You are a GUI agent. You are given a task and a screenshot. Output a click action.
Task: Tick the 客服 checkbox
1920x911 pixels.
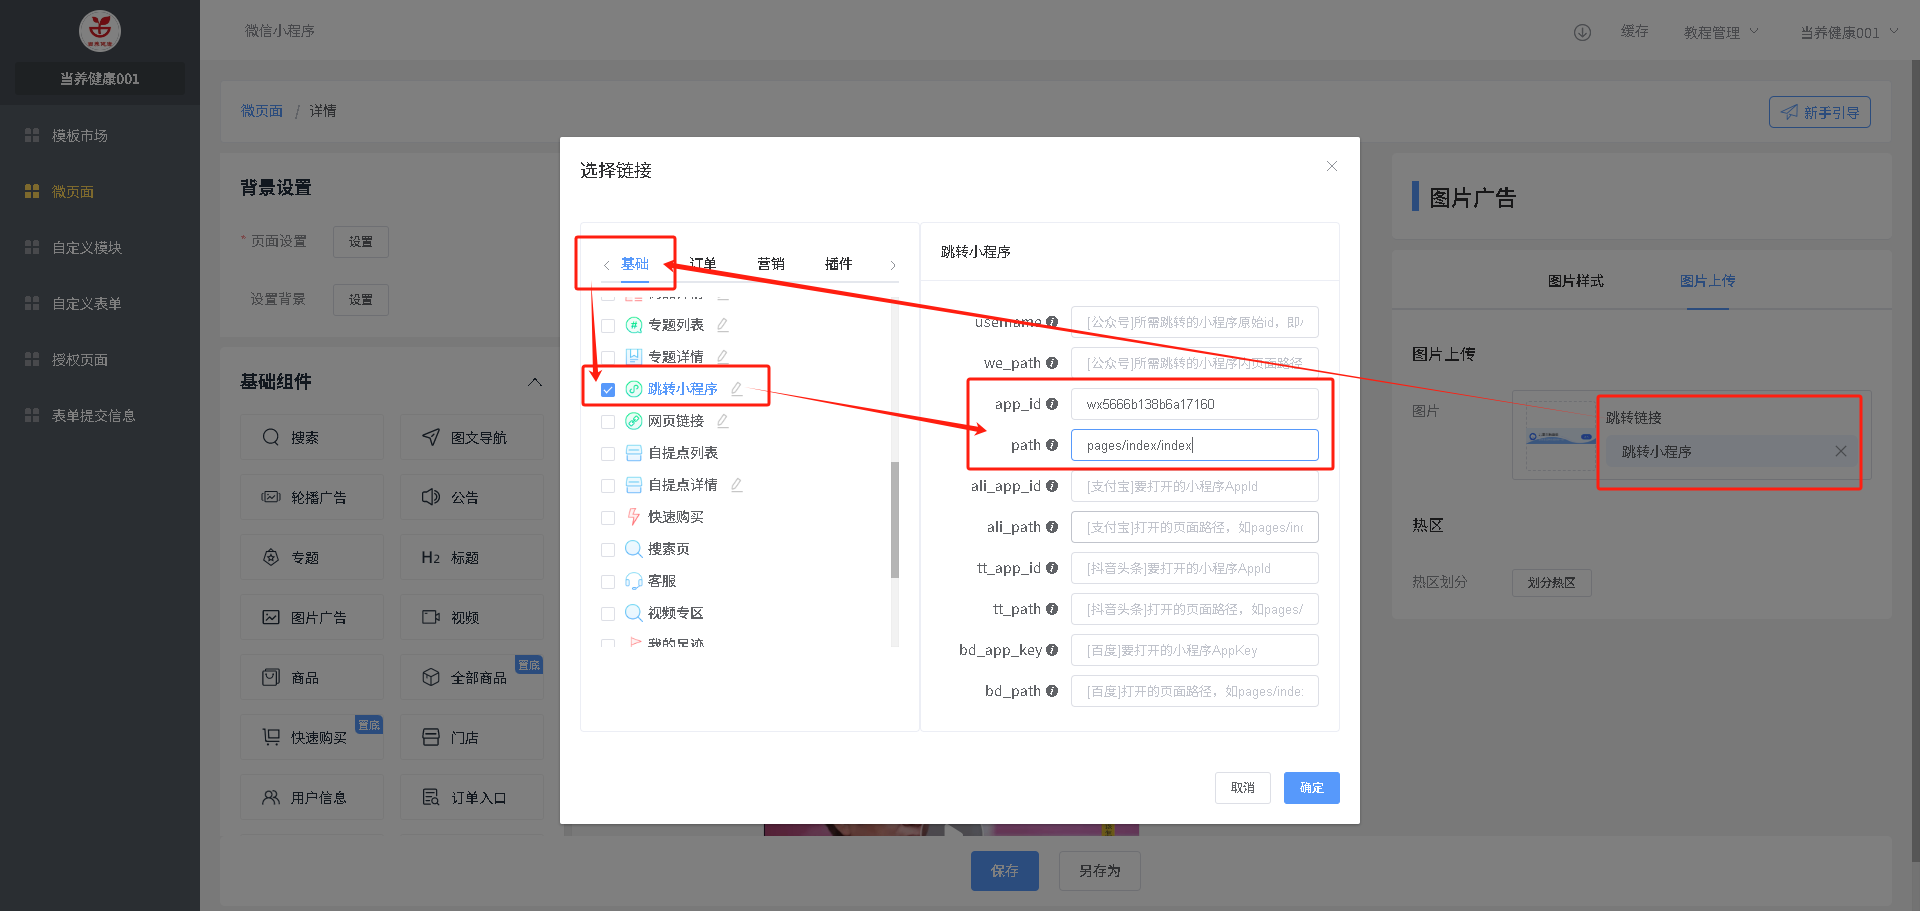pos(608,582)
